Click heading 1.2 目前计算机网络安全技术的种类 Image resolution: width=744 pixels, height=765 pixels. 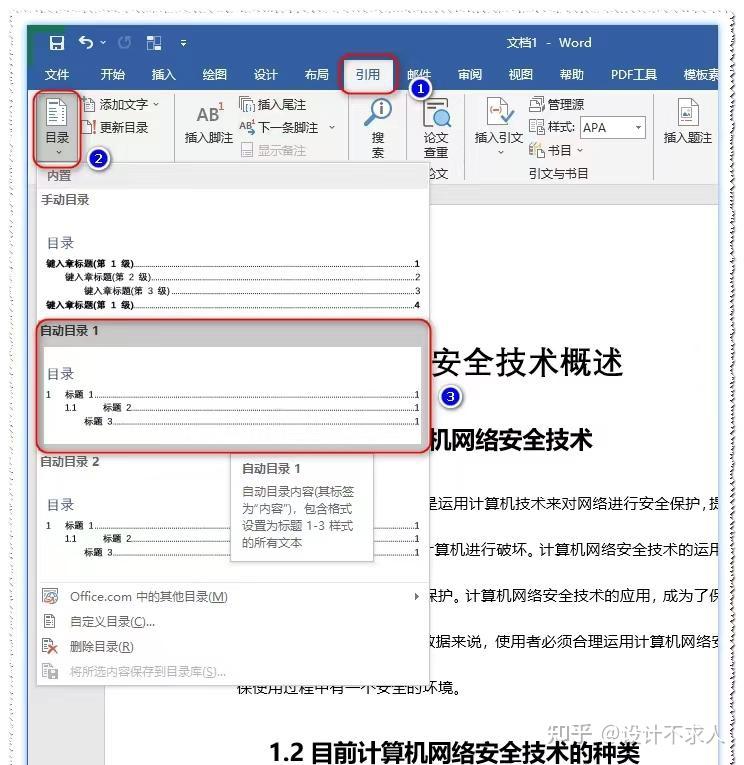(x=454, y=751)
